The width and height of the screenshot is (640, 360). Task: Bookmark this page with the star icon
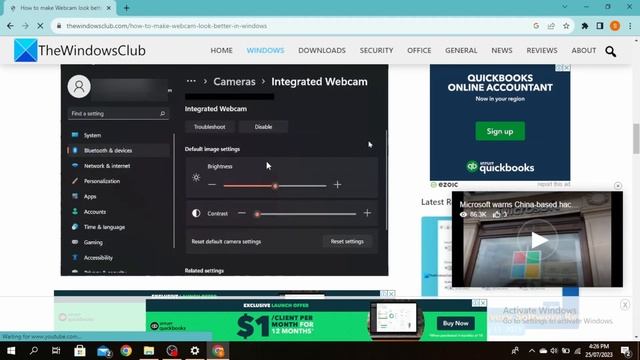point(566,26)
